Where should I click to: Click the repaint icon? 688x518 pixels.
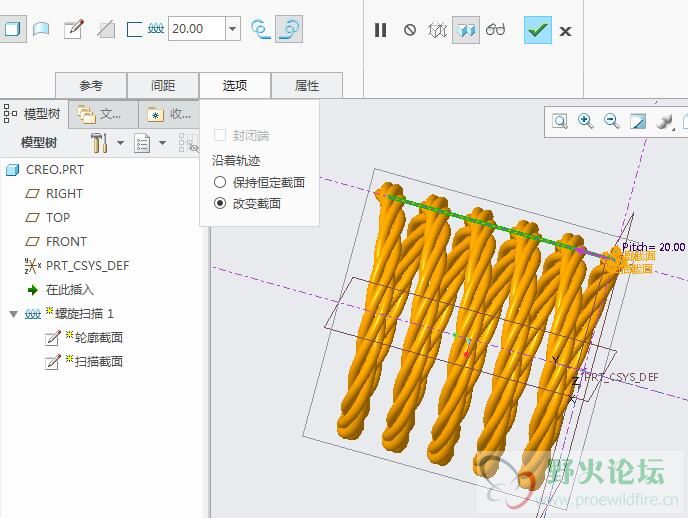(638, 121)
